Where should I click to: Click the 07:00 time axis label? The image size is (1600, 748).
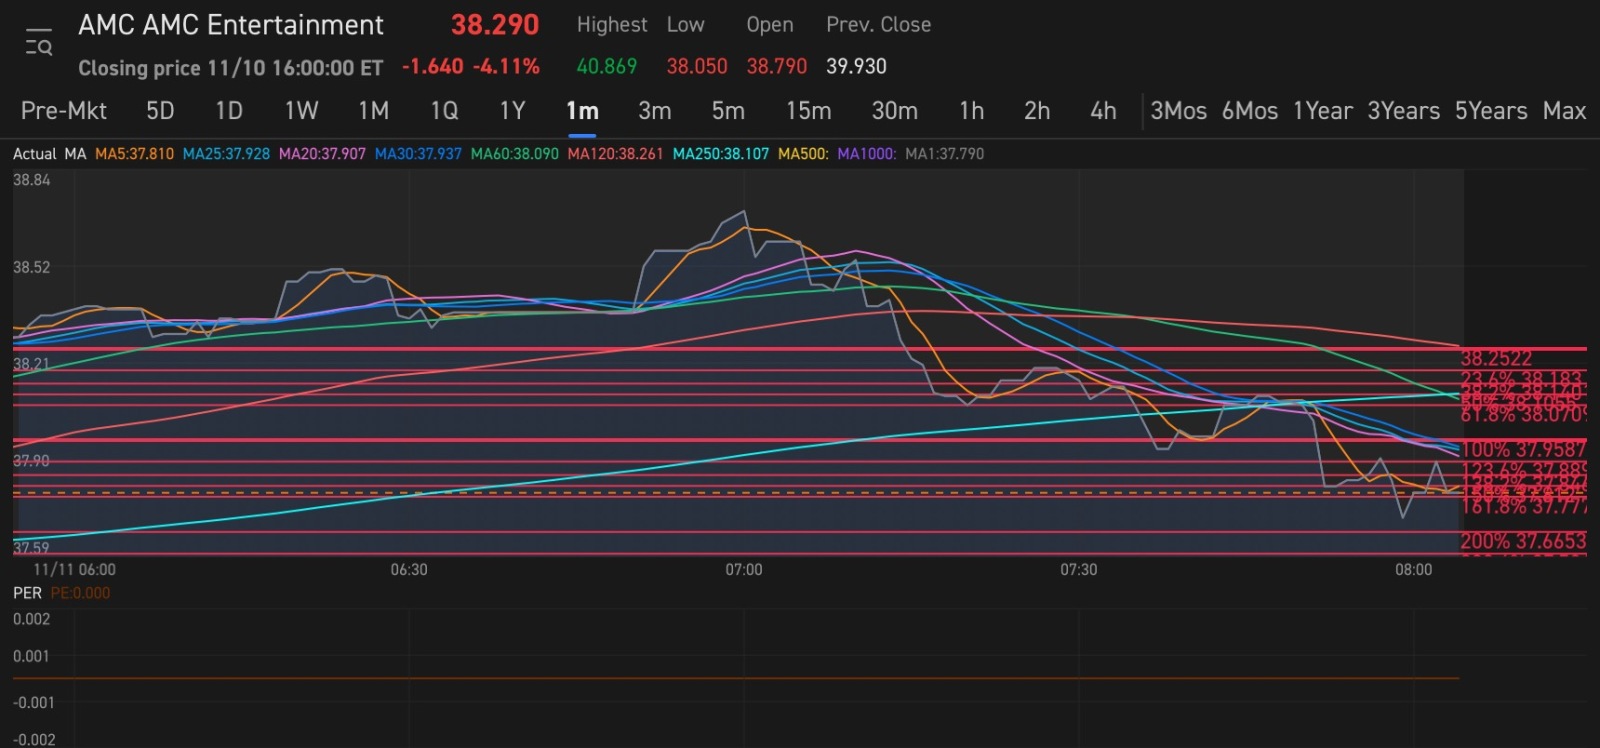tap(743, 570)
